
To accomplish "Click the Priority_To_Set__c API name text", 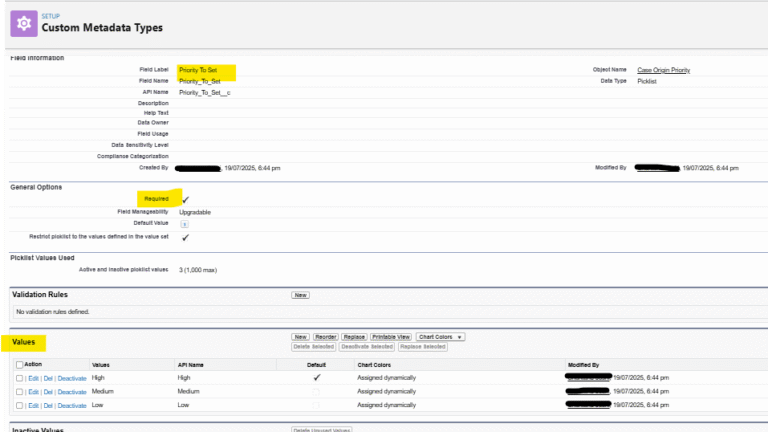I will click(x=205, y=93).
